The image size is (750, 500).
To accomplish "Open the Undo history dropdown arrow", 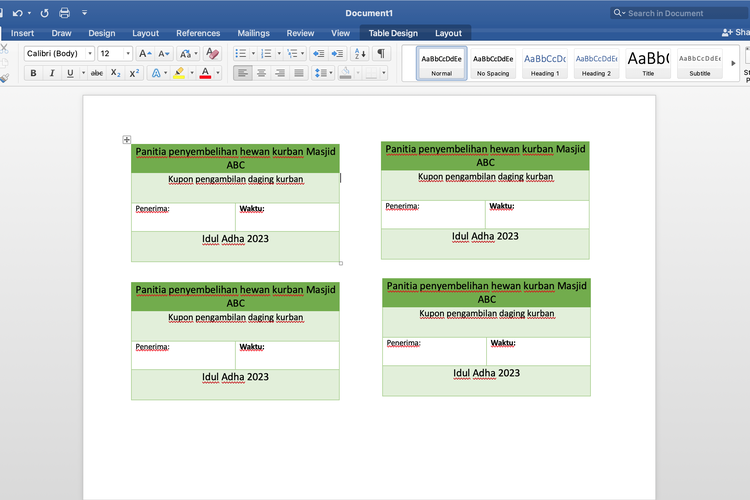I will (x=29, y=13).
